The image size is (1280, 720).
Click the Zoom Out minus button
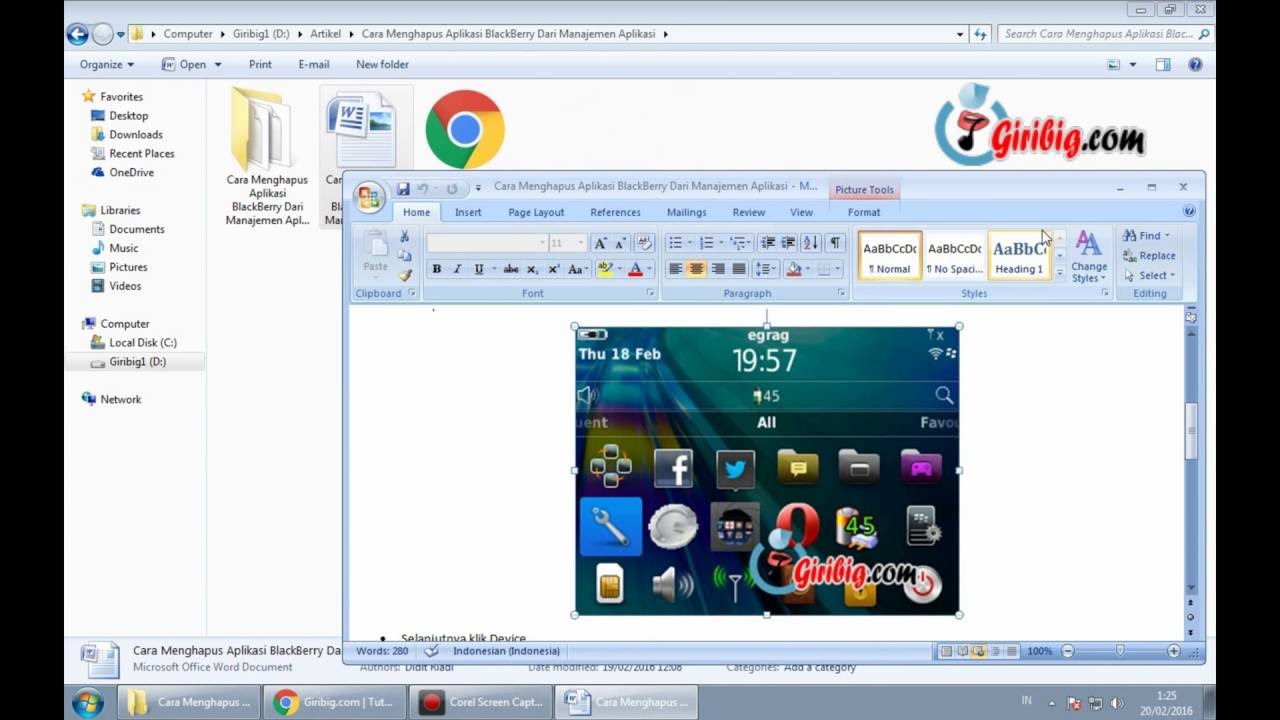pyautogui.click(x=1067, y=651)
